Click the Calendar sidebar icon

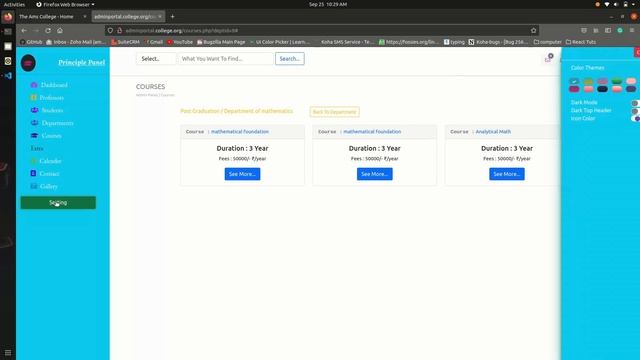click(x=33, y=161)
